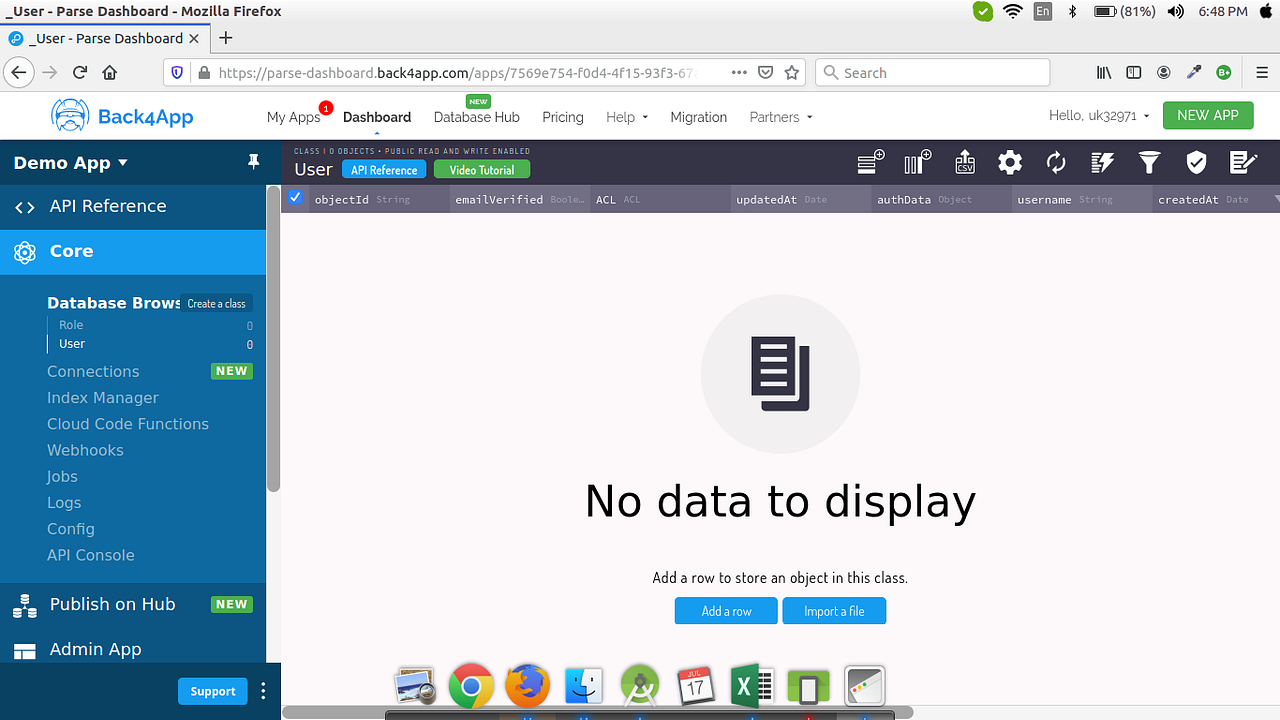Click the CSV export icon
Screen dimensions: 1280x720
click(x=964, y=163)
